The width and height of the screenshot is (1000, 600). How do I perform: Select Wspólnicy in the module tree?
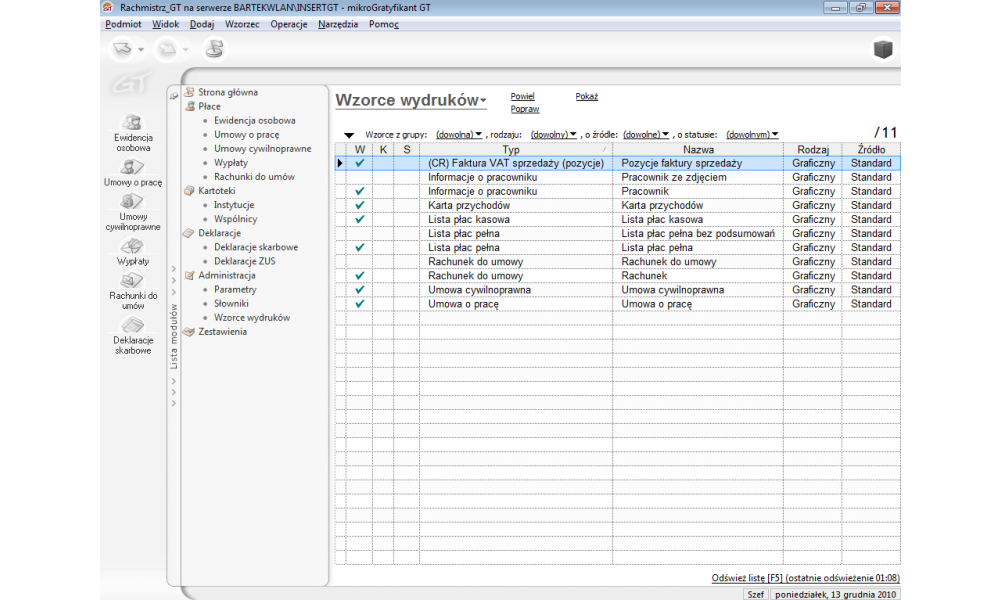click(x=235, y=219)
